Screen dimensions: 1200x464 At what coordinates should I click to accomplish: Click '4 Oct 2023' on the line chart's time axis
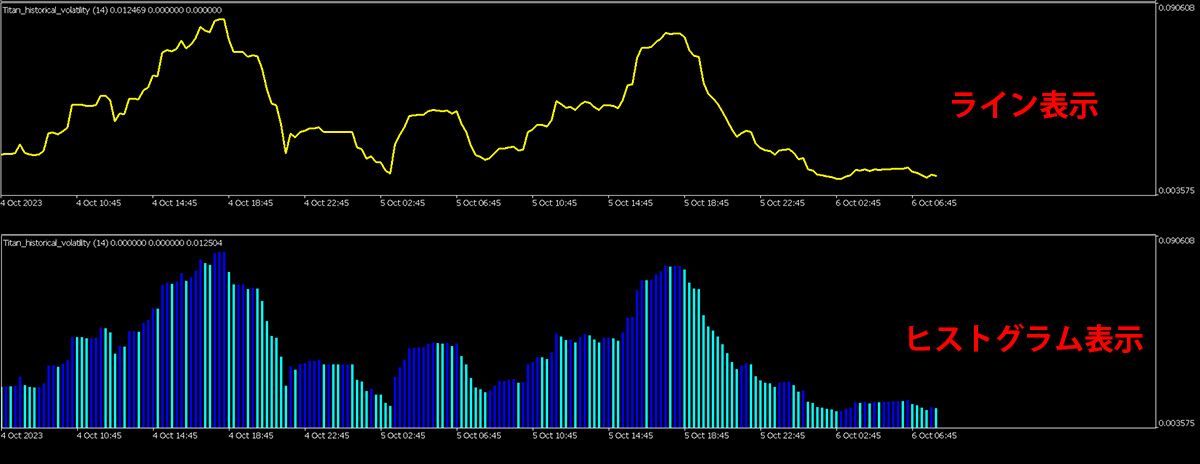22,202
